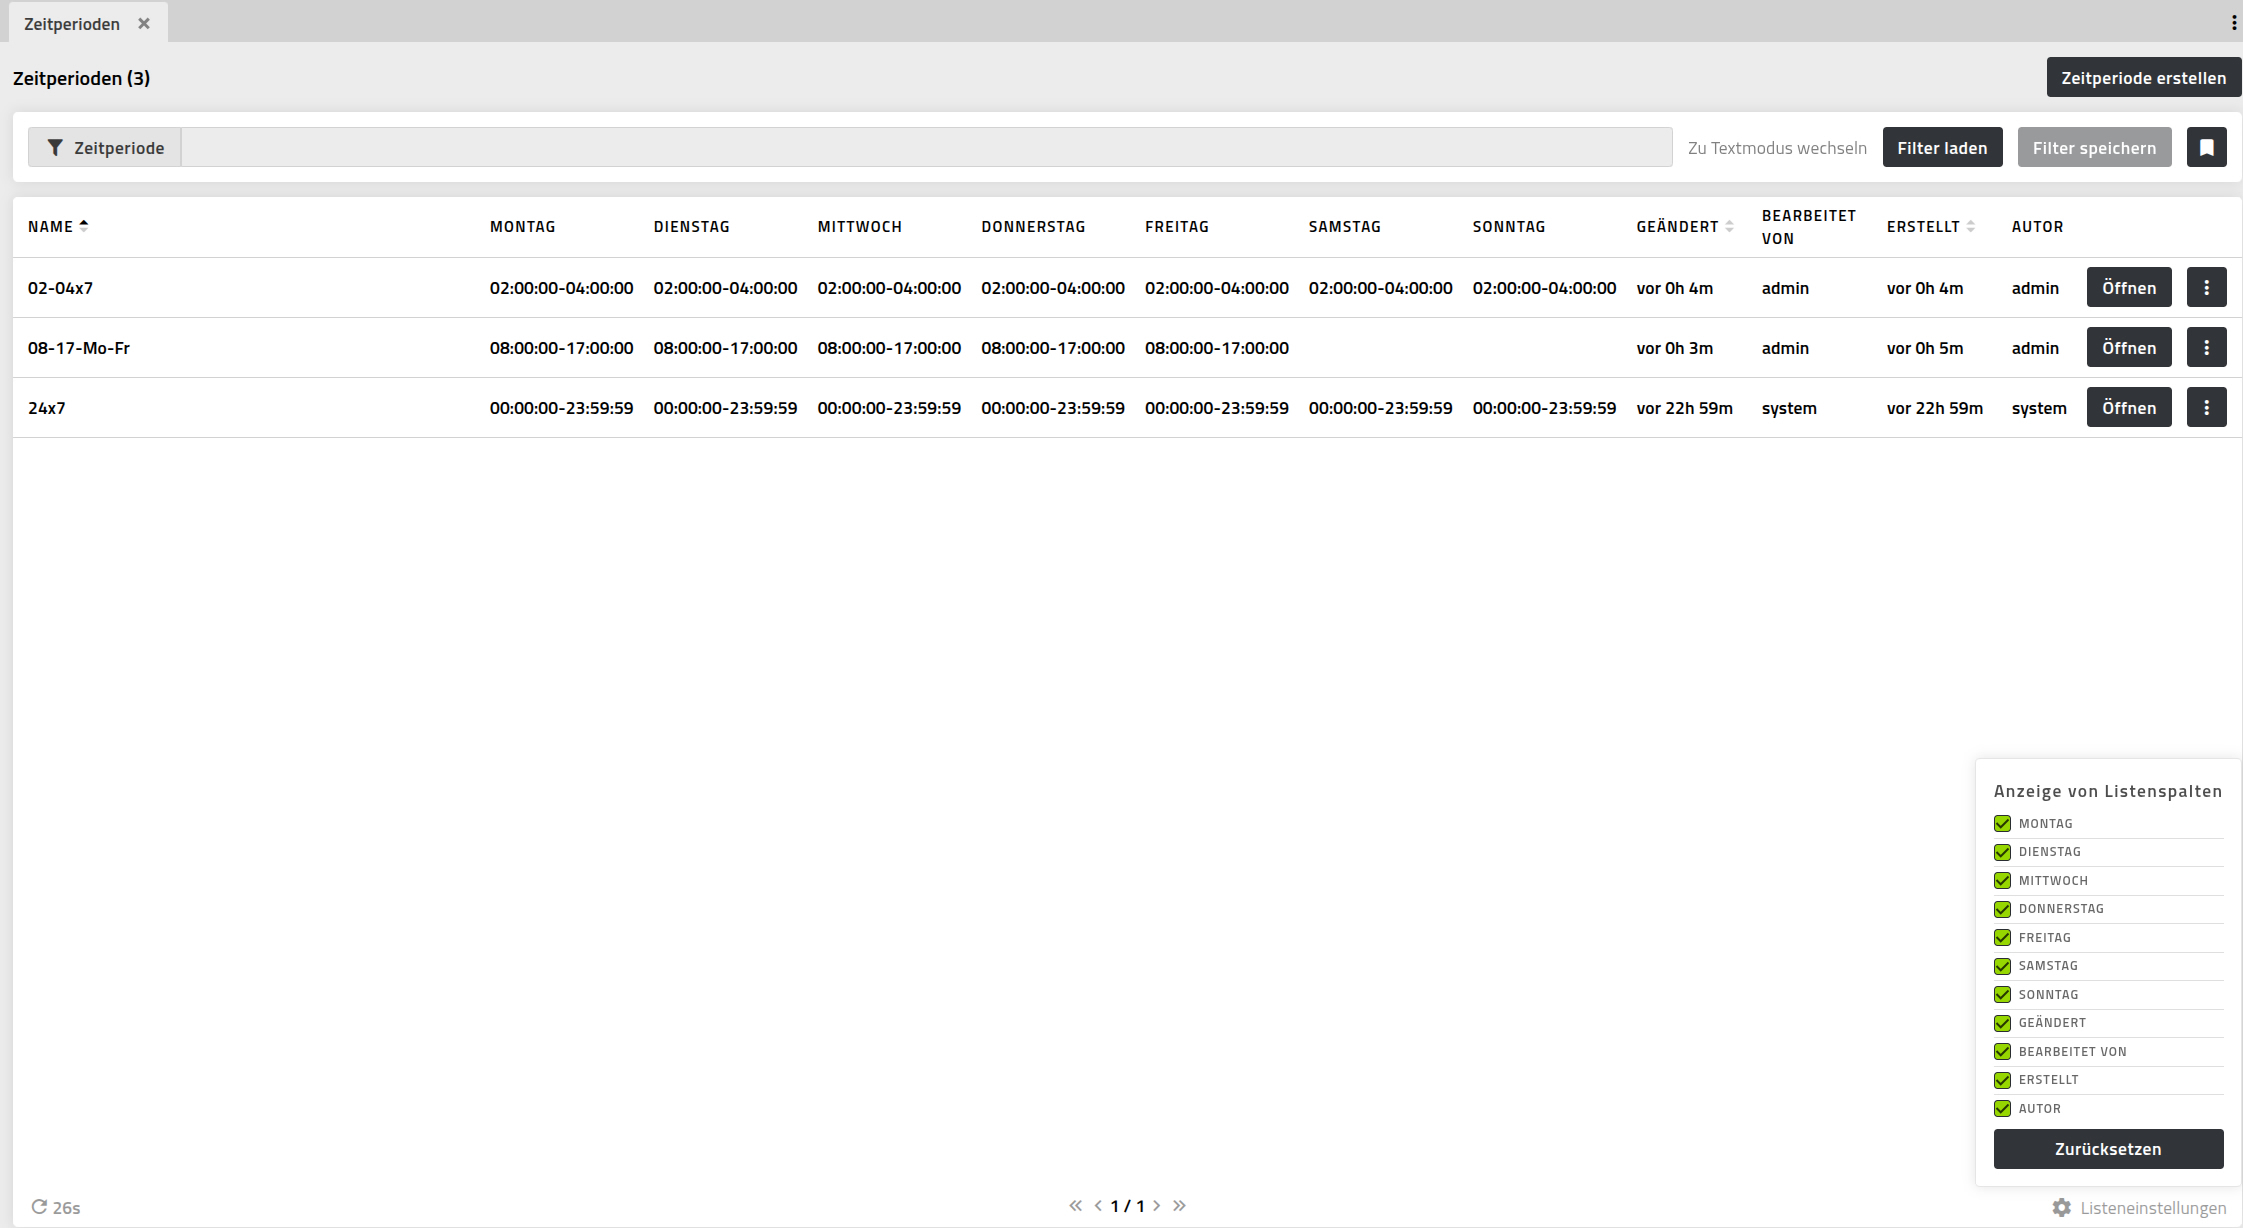Uncheck the Erstellt column checkbox
Screen dimensions: 2243x1228
pos(2002,1080)
